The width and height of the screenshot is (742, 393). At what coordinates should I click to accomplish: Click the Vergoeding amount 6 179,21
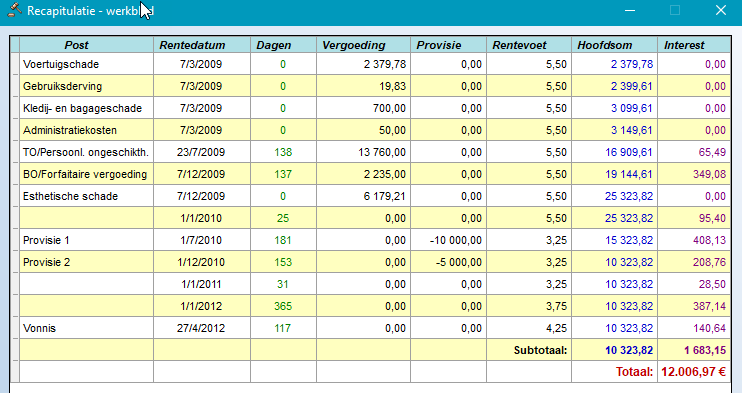tap(385, 196)
